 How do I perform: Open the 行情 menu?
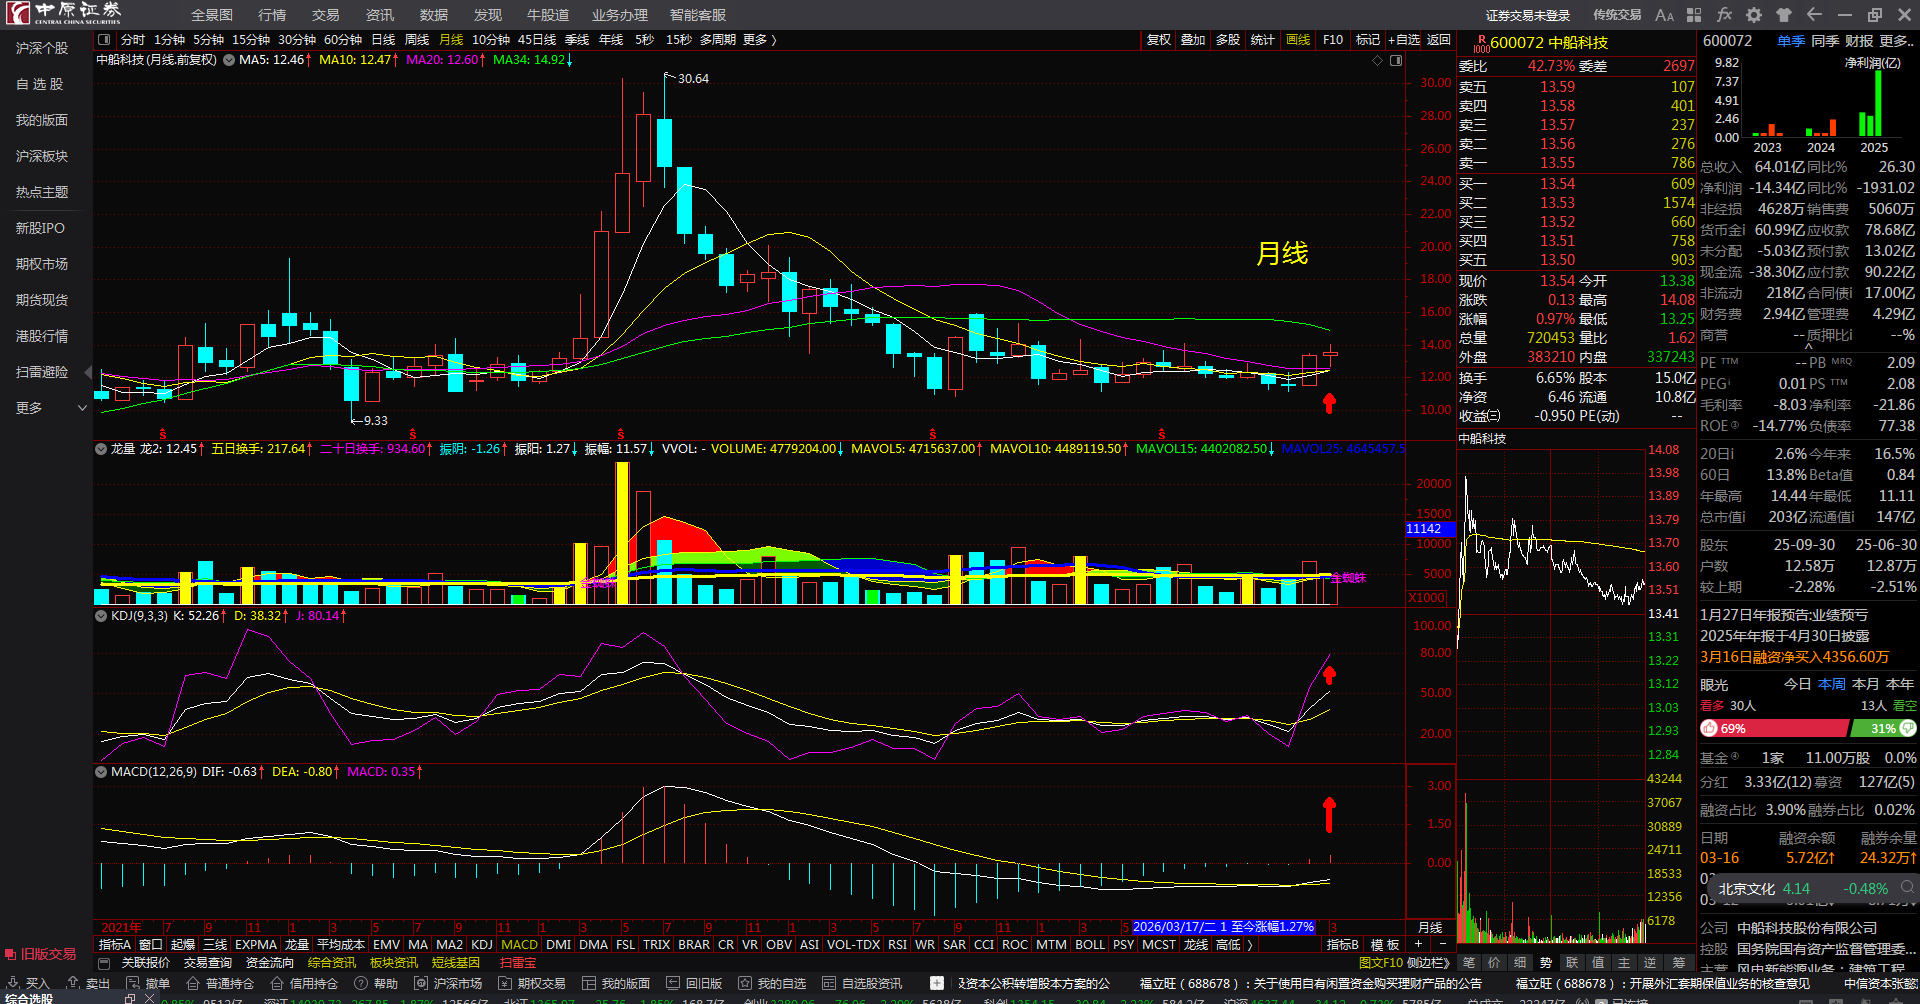pyautogui.click(x=272, y=15)
